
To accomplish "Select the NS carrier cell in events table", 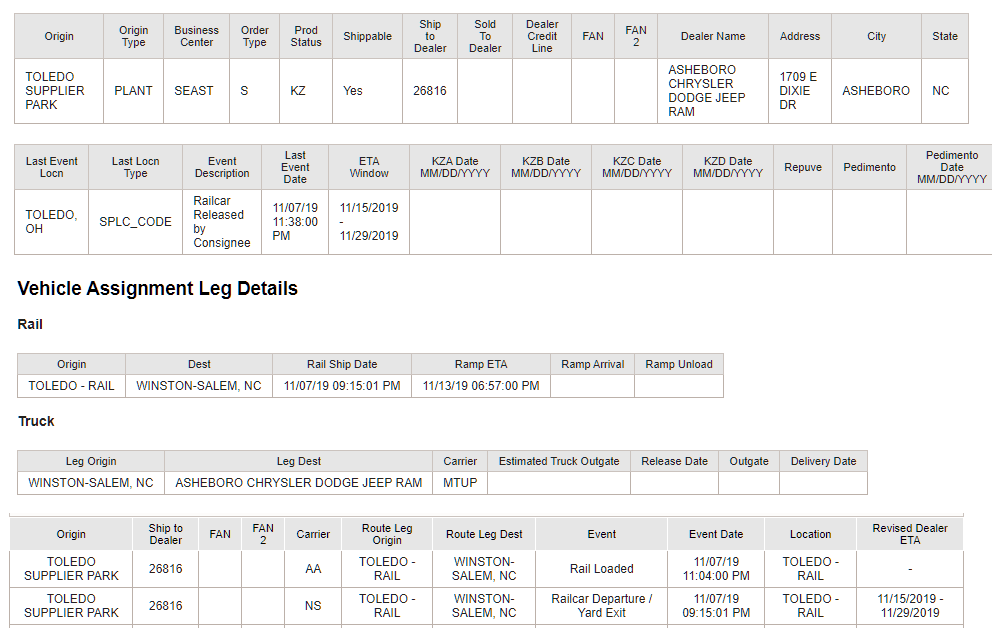I will tap(313, 606).
